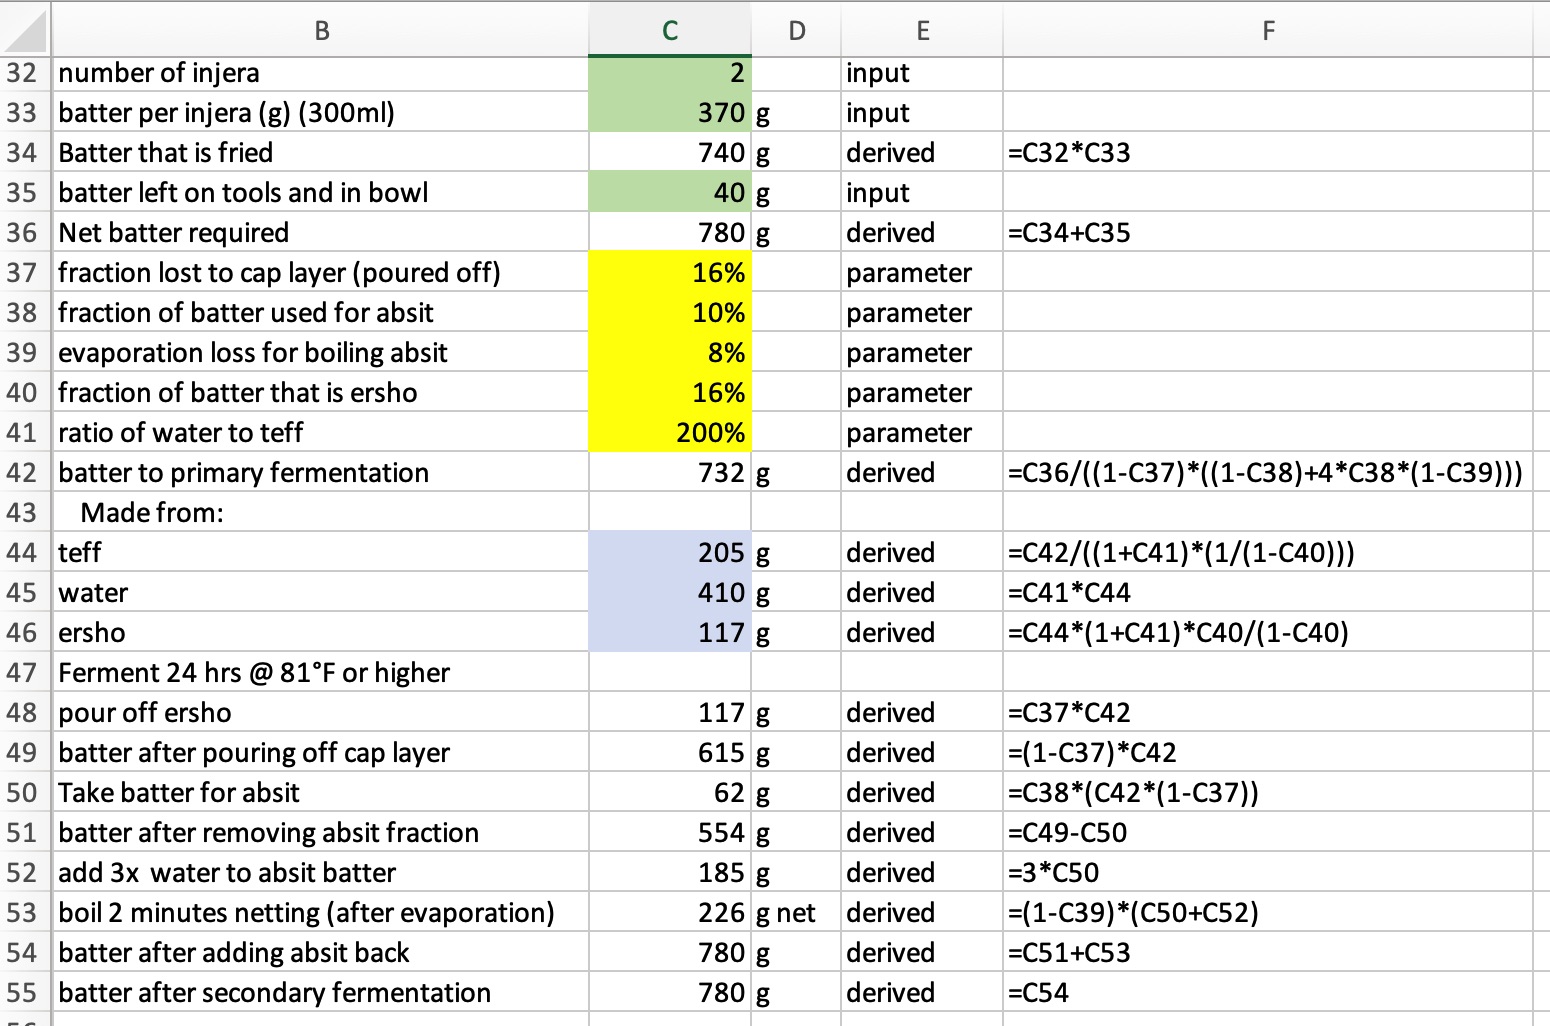Select the yellow cell showing 200%
Screen dimensions: 1550x1026
point(670,433)
